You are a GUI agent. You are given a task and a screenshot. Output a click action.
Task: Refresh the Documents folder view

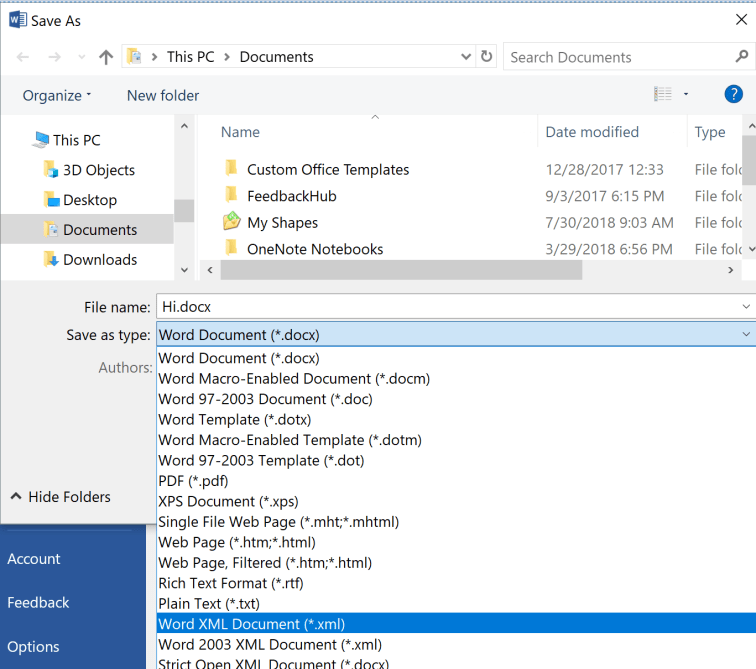click(x=486, y=57)
